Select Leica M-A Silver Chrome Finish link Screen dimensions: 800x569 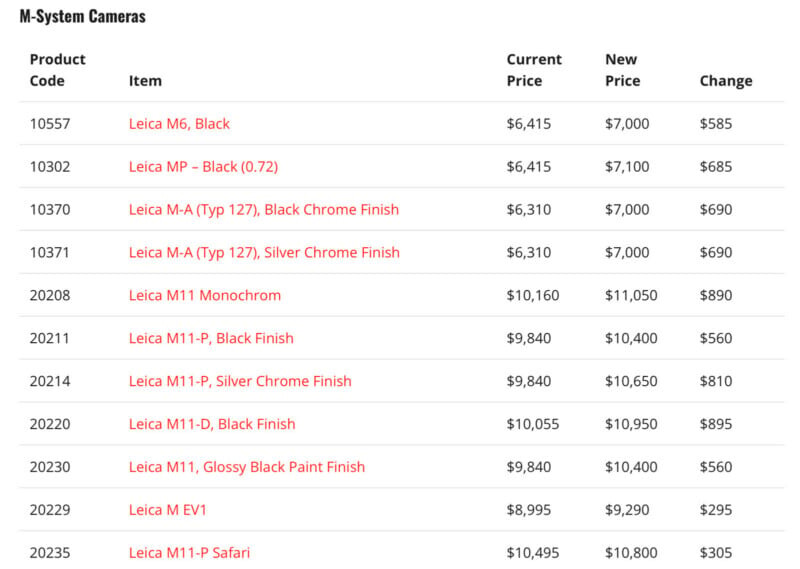click(x=264, y=253)
